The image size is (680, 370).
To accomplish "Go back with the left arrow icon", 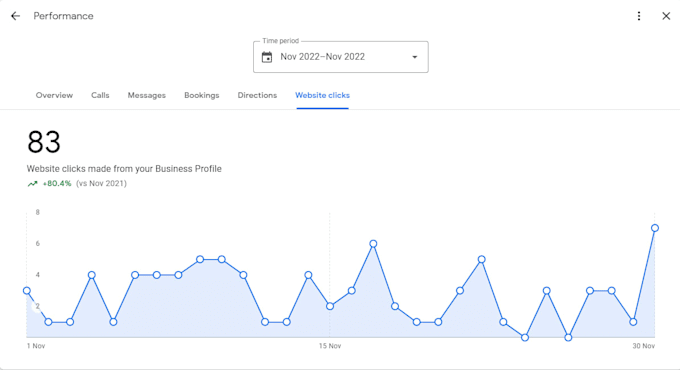I will [16, 16].
